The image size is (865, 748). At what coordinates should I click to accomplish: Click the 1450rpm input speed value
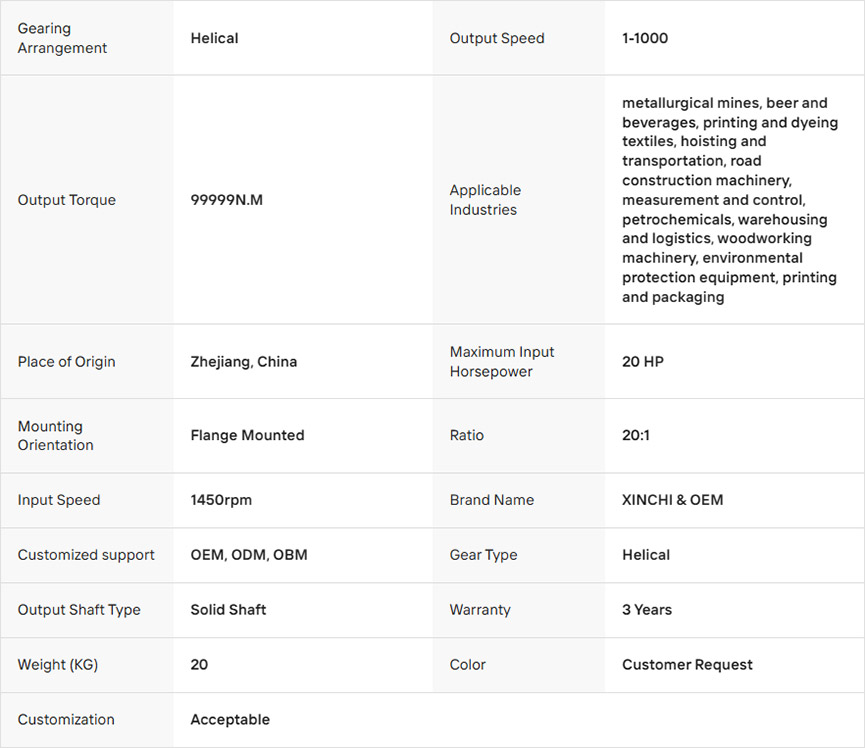pyautogui.click(x=221, y=500)
